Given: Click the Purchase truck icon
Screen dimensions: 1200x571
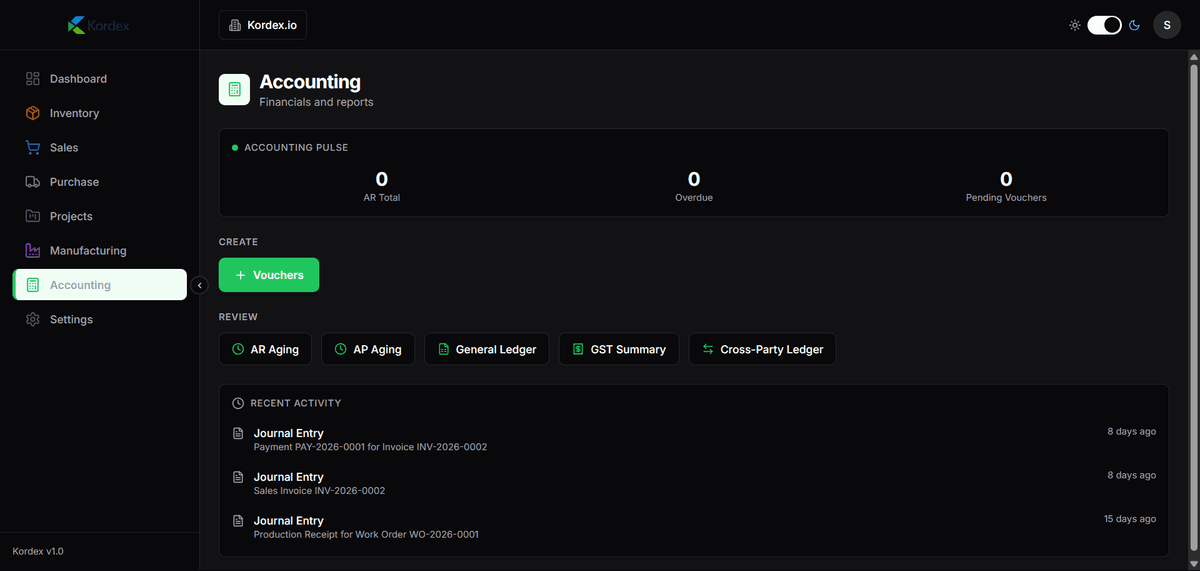Looking at the screenshot, I should pyautogui.click(x=32, y=182).
